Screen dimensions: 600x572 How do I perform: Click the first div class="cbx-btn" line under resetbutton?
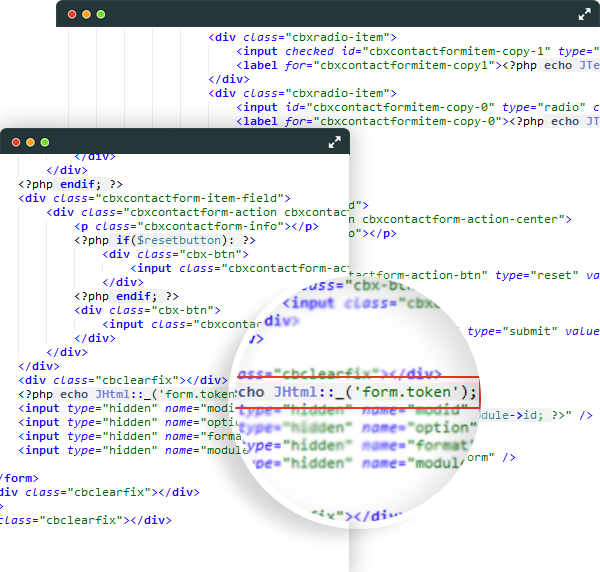point(175,254)
